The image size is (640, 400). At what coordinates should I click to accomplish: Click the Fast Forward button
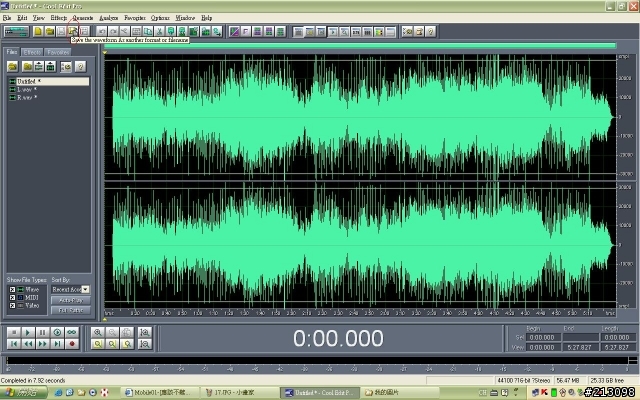42,344
